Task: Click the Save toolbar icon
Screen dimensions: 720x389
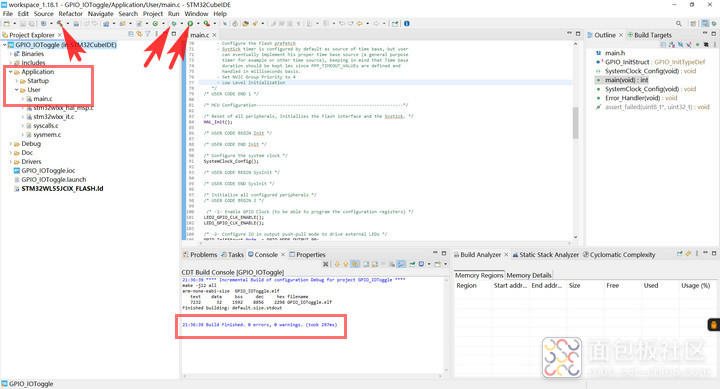Action: (x=23, y=23)
